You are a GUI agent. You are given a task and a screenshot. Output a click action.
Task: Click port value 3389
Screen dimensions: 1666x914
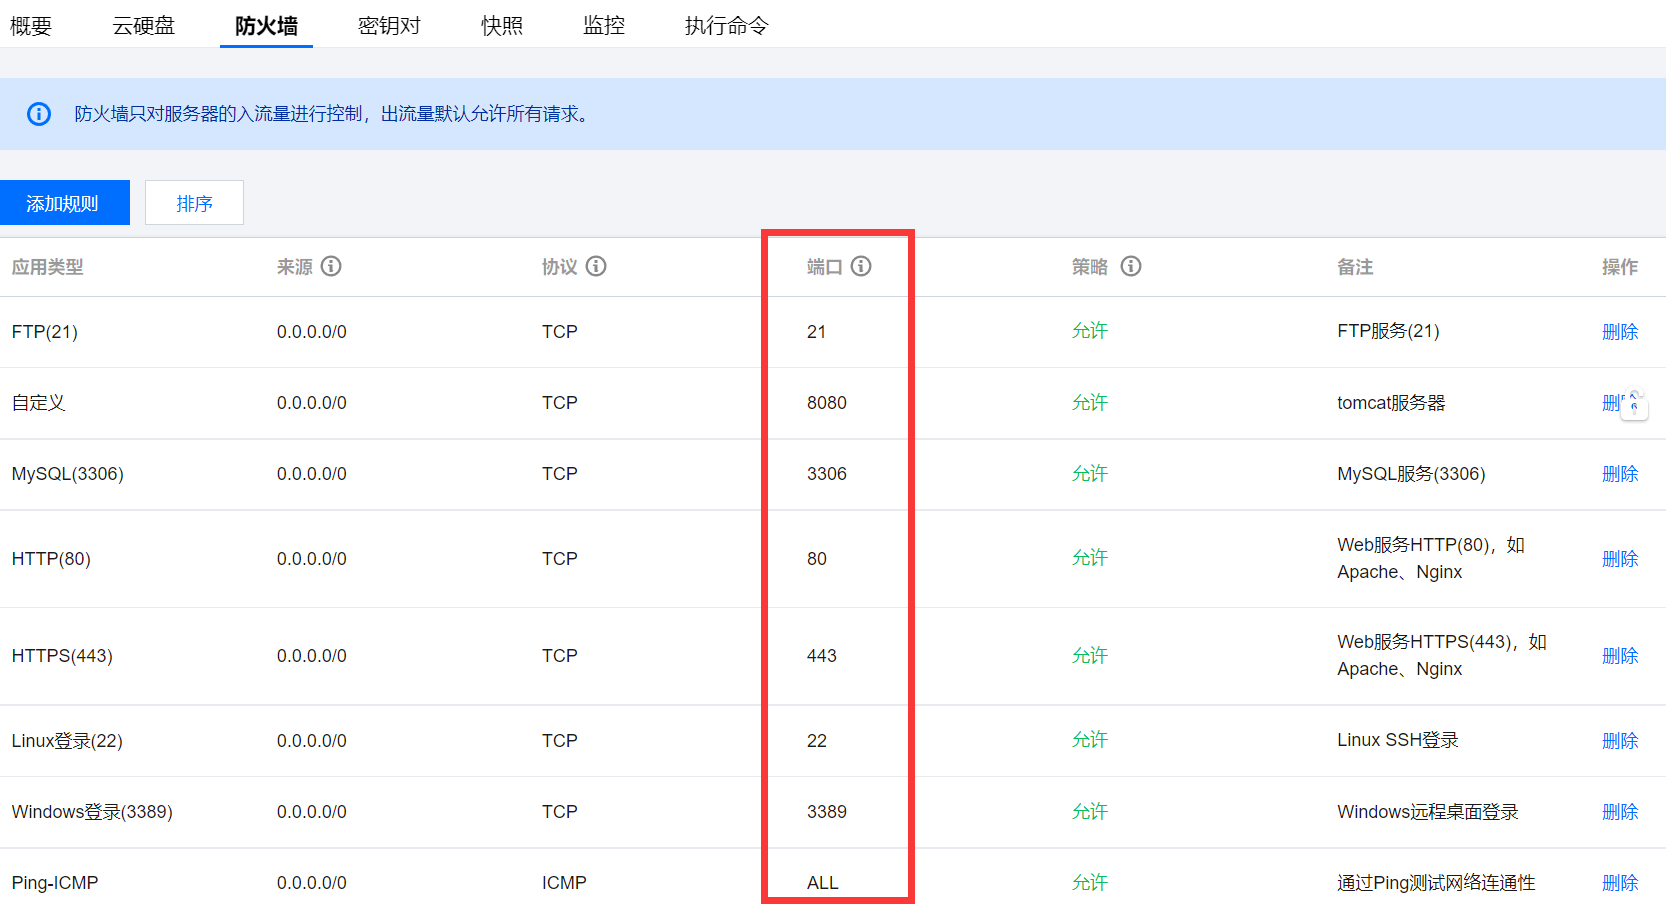click(x=827, y=812)
